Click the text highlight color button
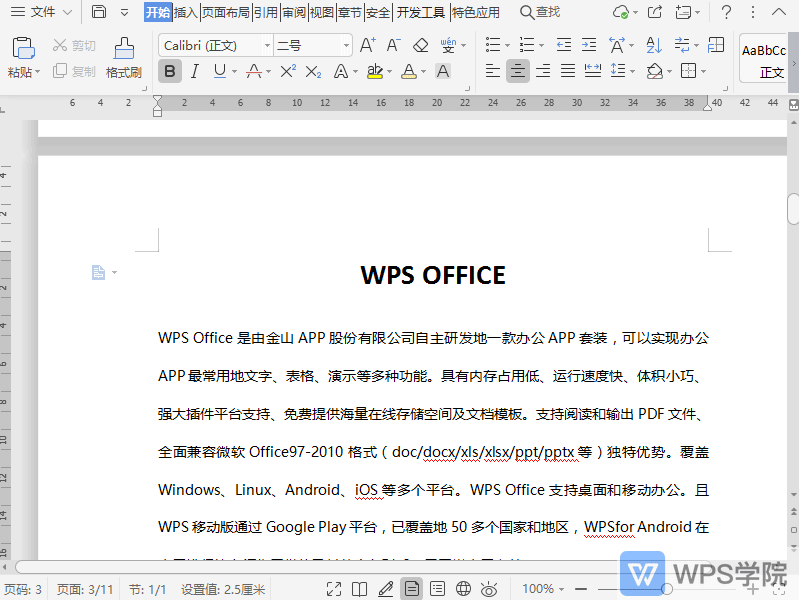The image size is (799, 600). tap(375, 71)
